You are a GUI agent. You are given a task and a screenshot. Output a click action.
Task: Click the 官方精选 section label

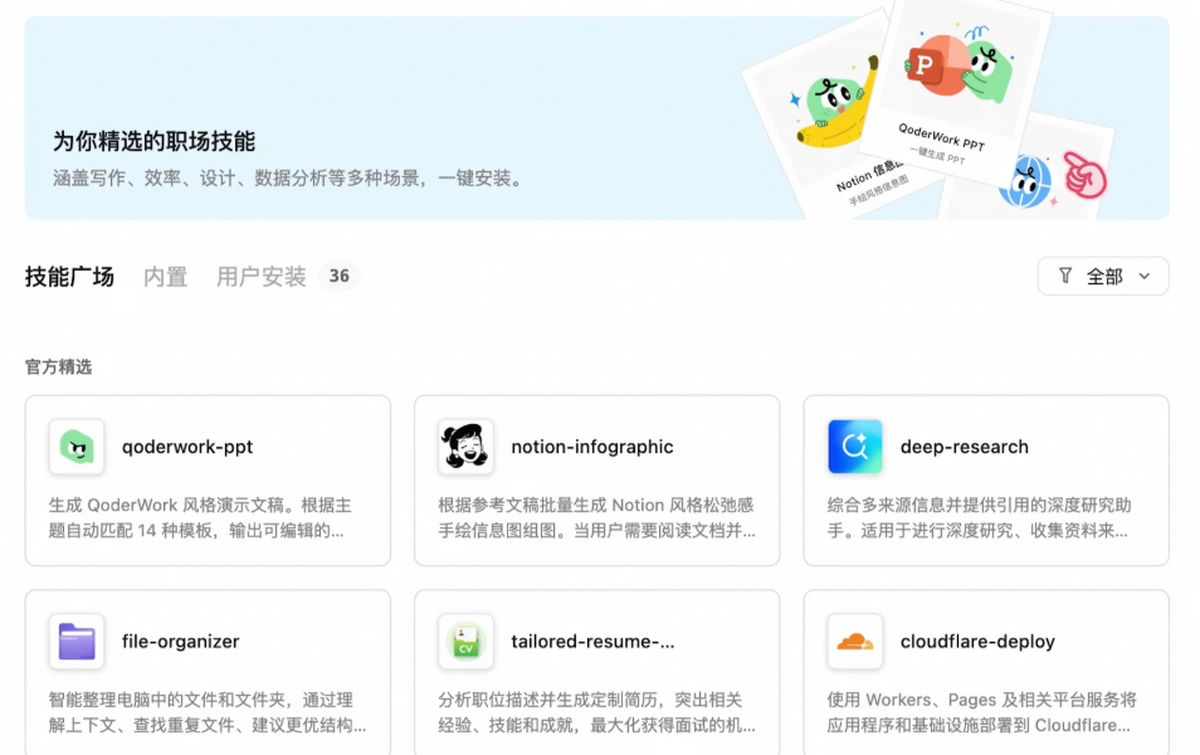[58, 367]
